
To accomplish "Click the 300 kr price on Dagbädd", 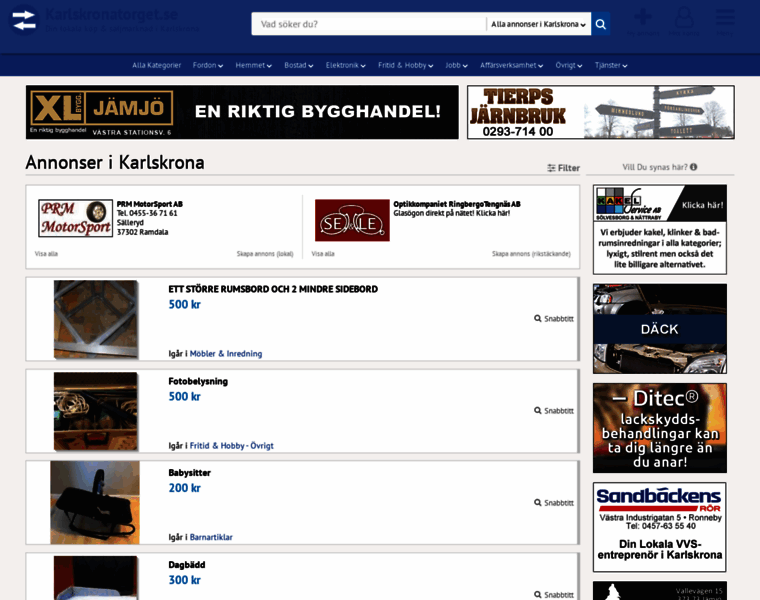I will (x=184, y=580).
